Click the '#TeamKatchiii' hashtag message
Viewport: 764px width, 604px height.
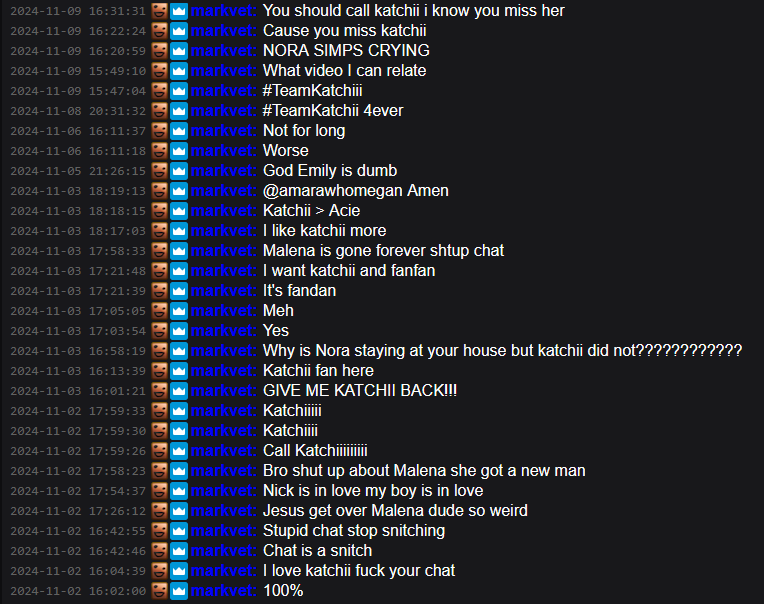pos(313,91)
